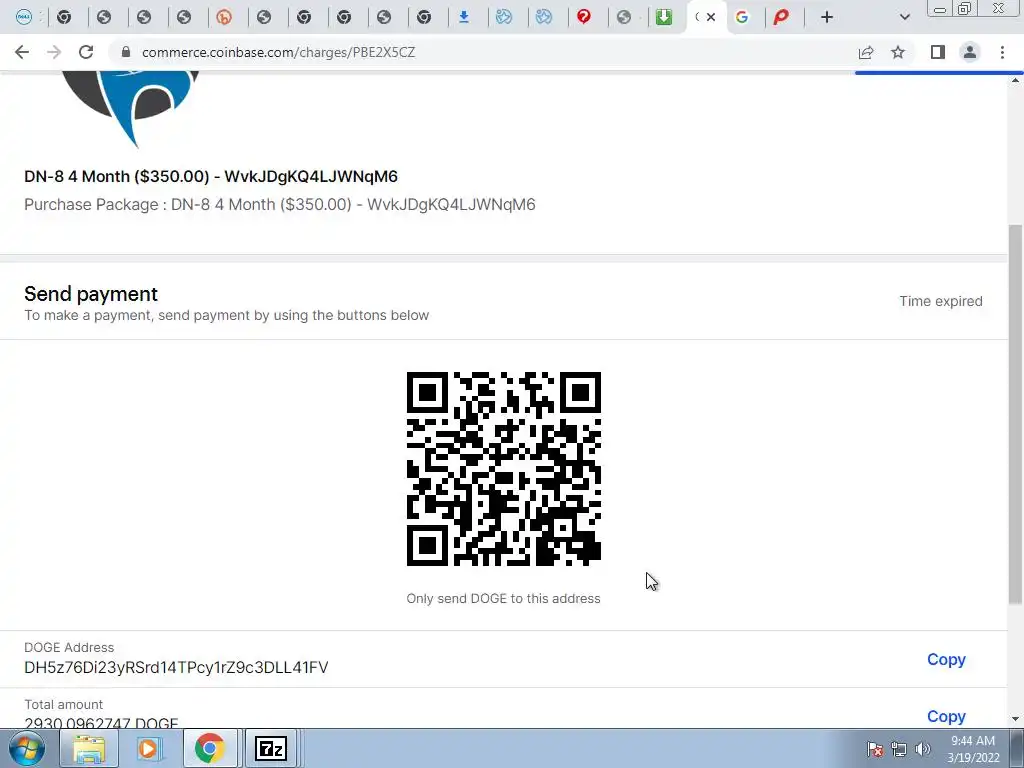Image resolution: width=1024 pixels, height=768 pixels.
Task: Switch to the green download icon tab
Action: (x=664, y=18)
